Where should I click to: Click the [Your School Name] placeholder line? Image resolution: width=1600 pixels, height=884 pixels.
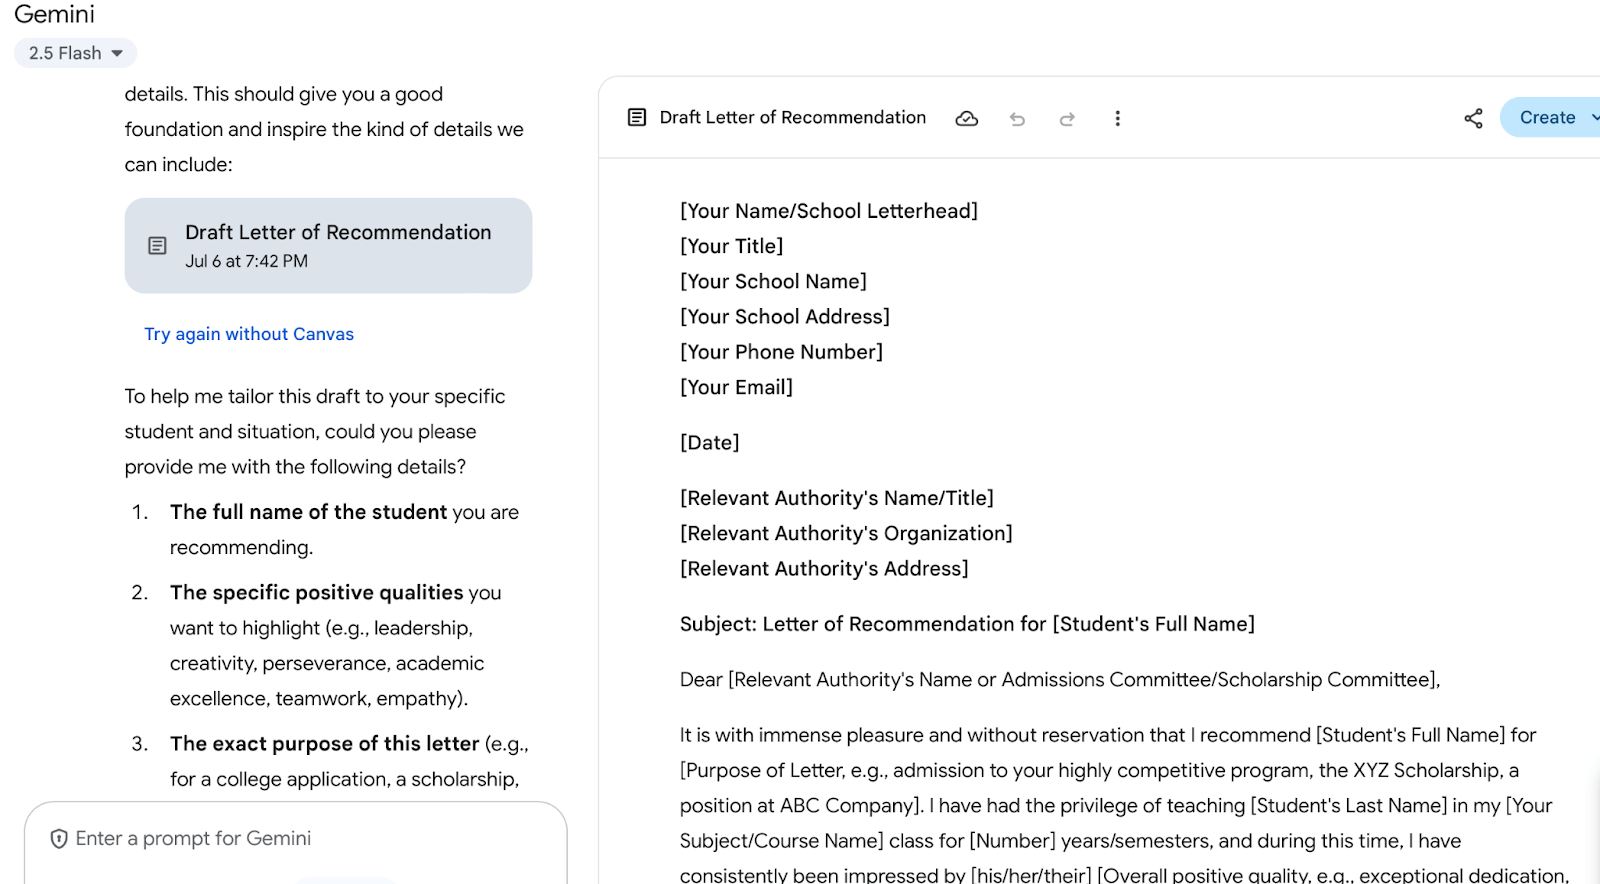[773, 282]
